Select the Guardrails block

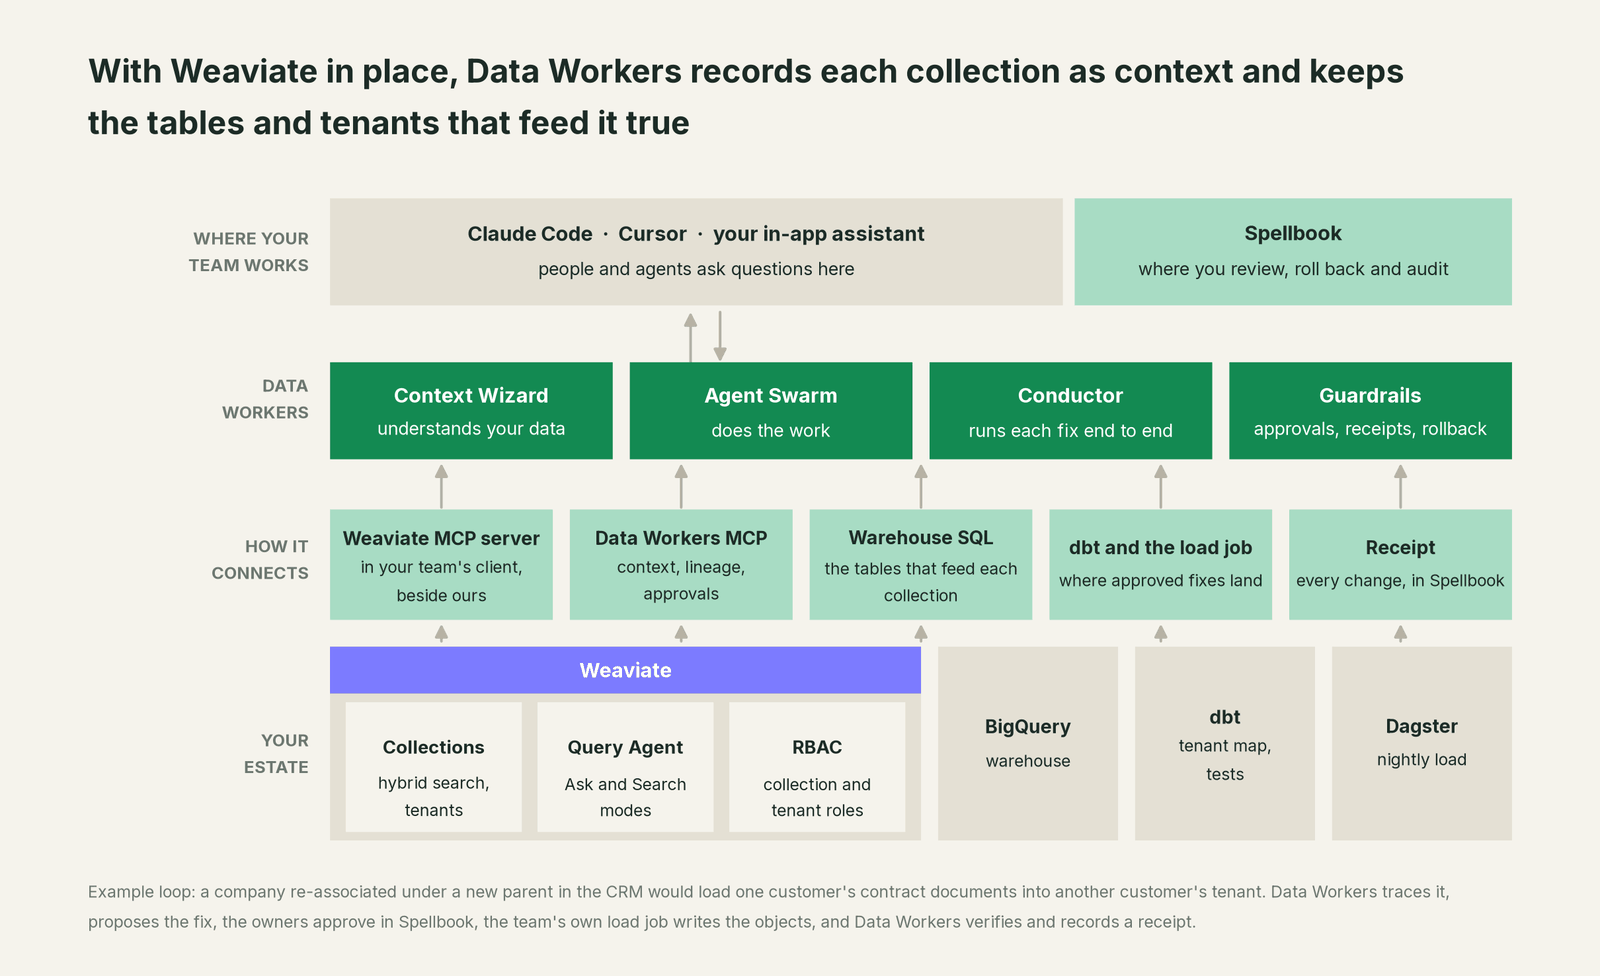(x=1370, y=411)
